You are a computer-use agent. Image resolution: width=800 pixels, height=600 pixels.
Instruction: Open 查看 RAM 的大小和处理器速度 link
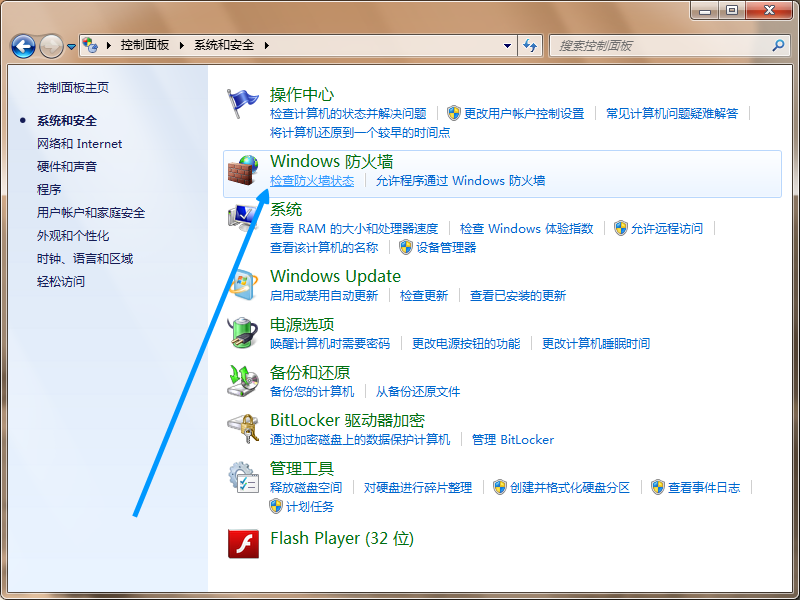pyautogui.click(x=354, y=229)
